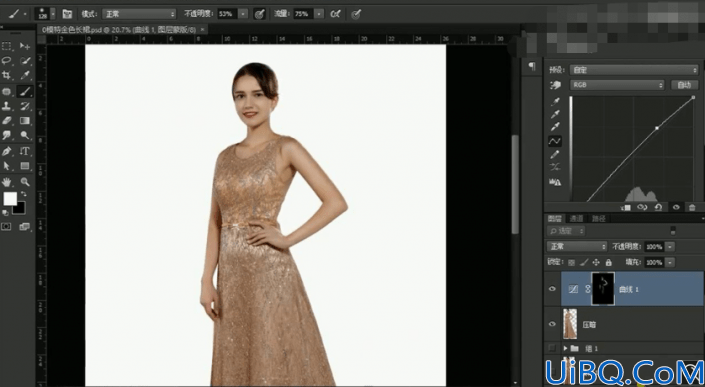Open the Curves preset dropdown
The image size is (705, 387).
[634, 70]
